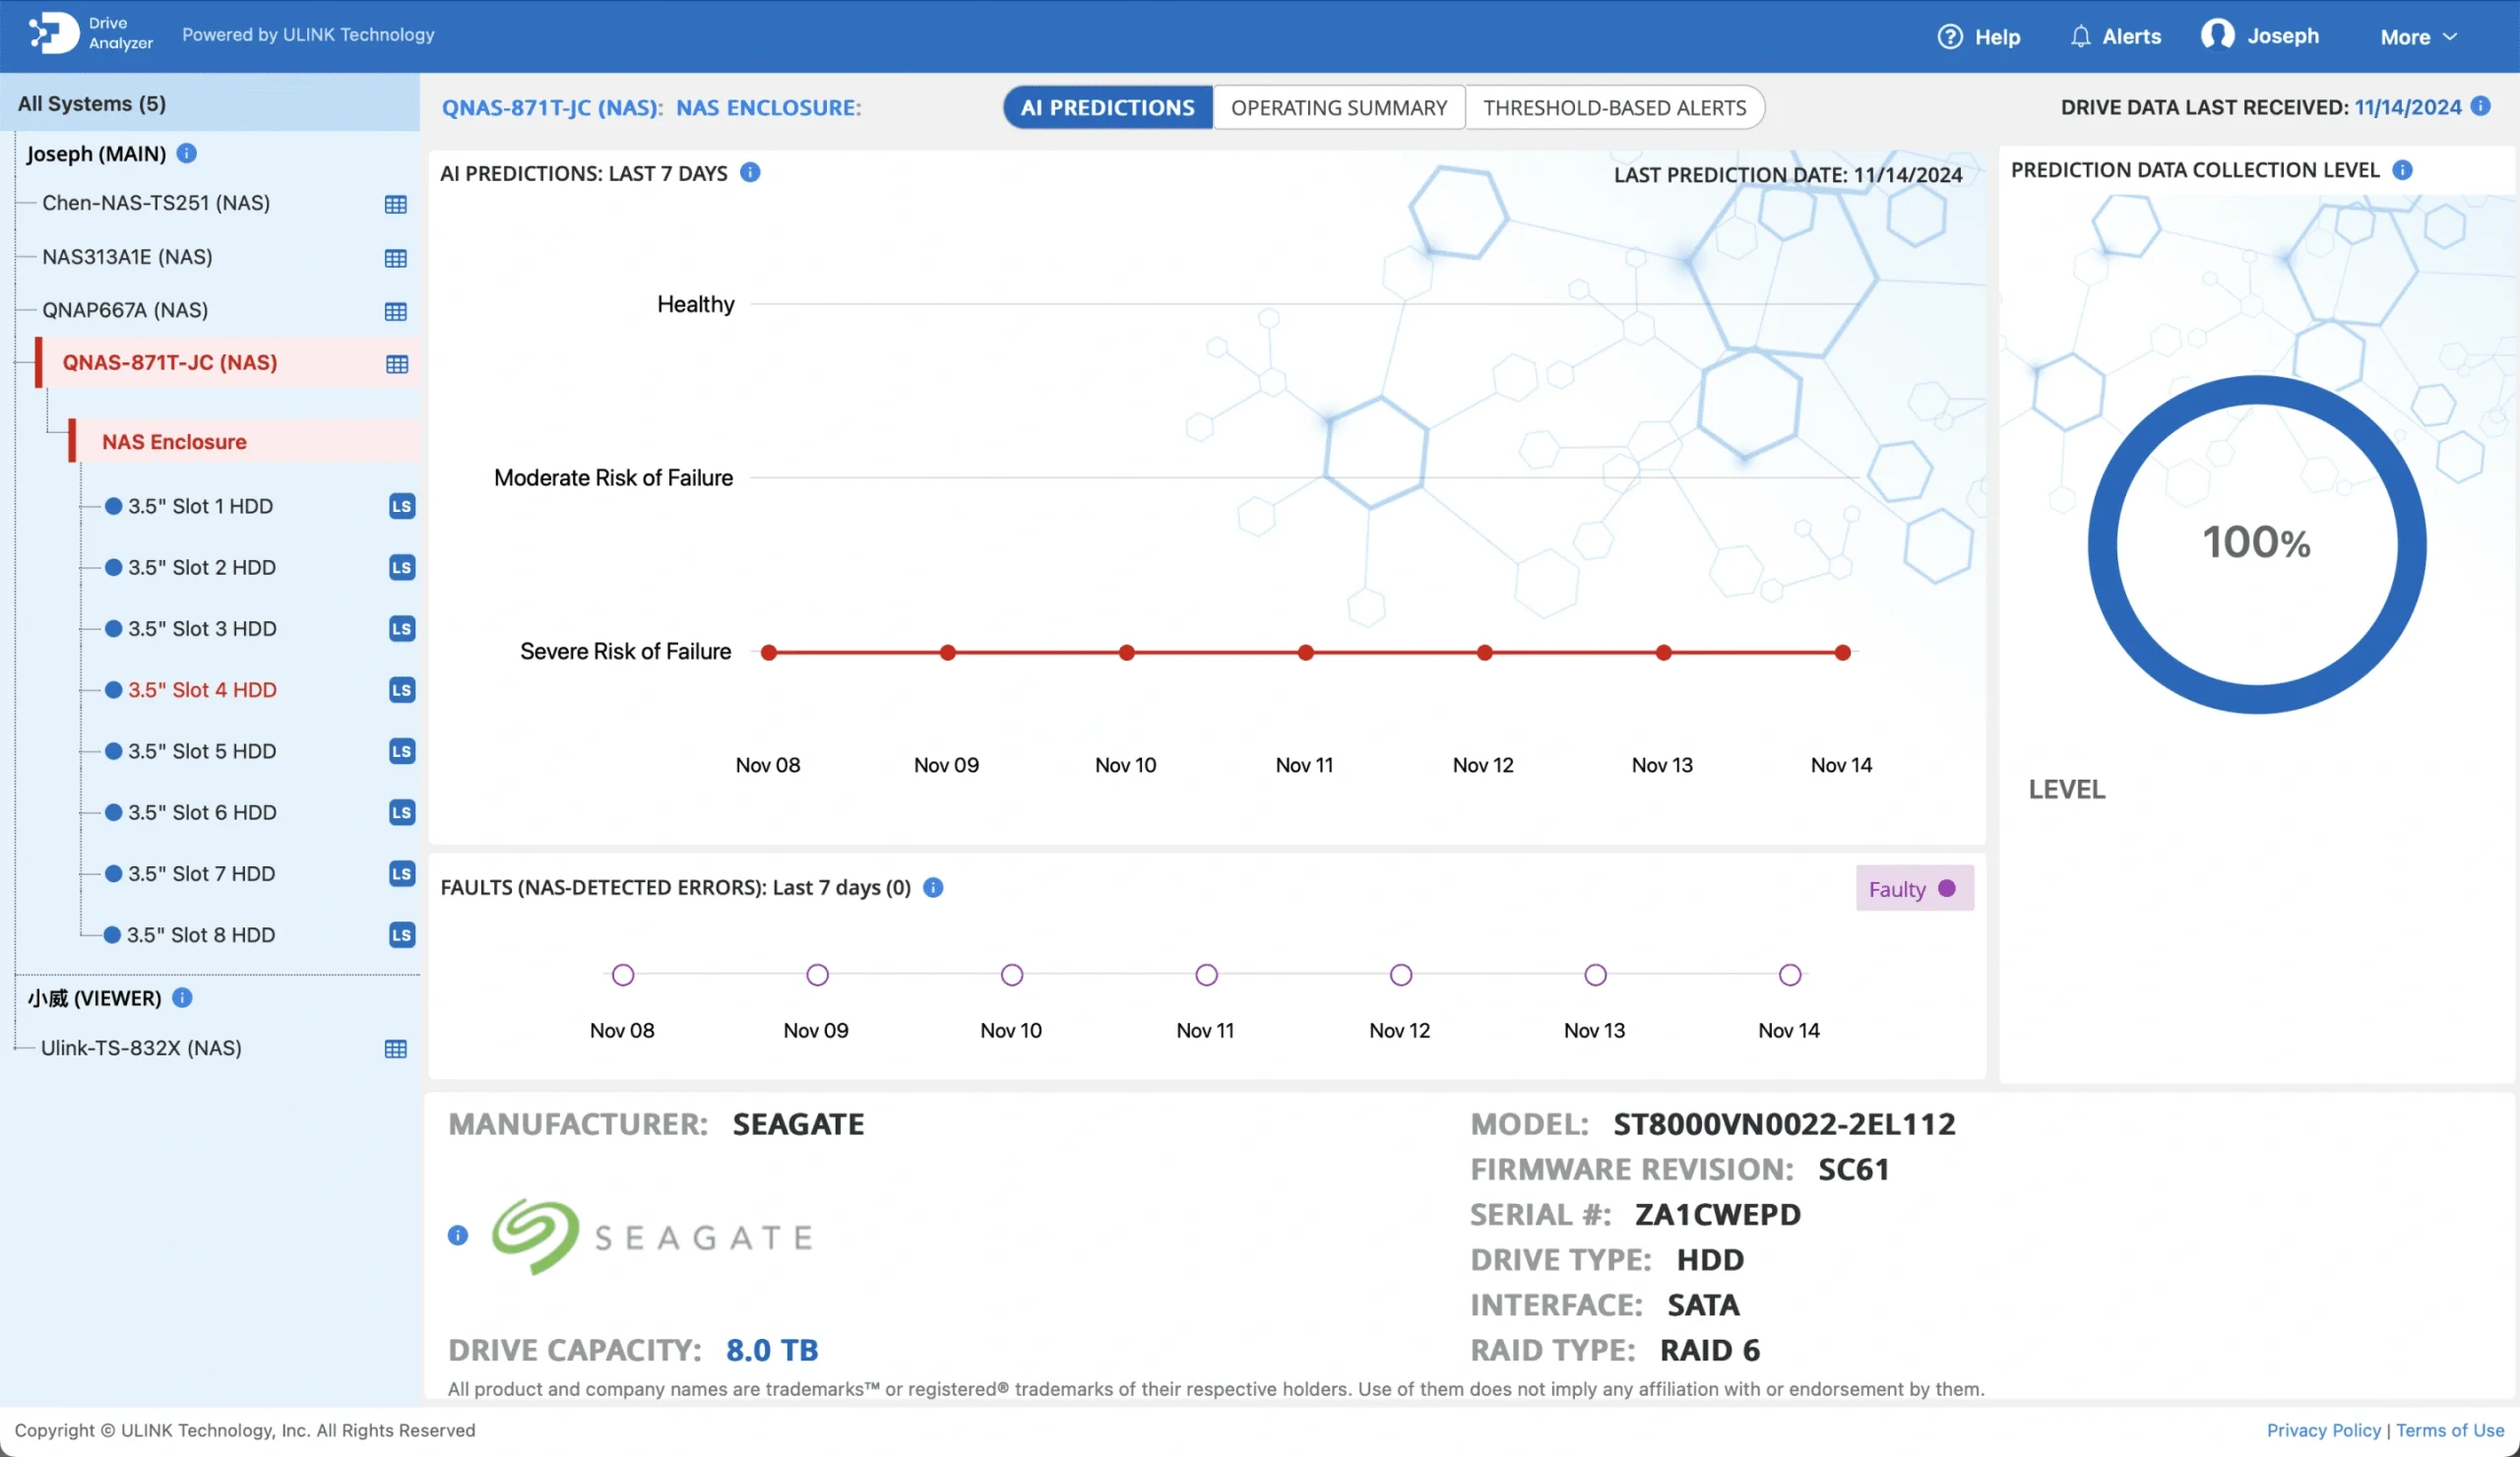Open the Privacy Policy link
Image resolution: width=2520 pixels, height=1457 pixels.
click(x=2322, y=1430)
